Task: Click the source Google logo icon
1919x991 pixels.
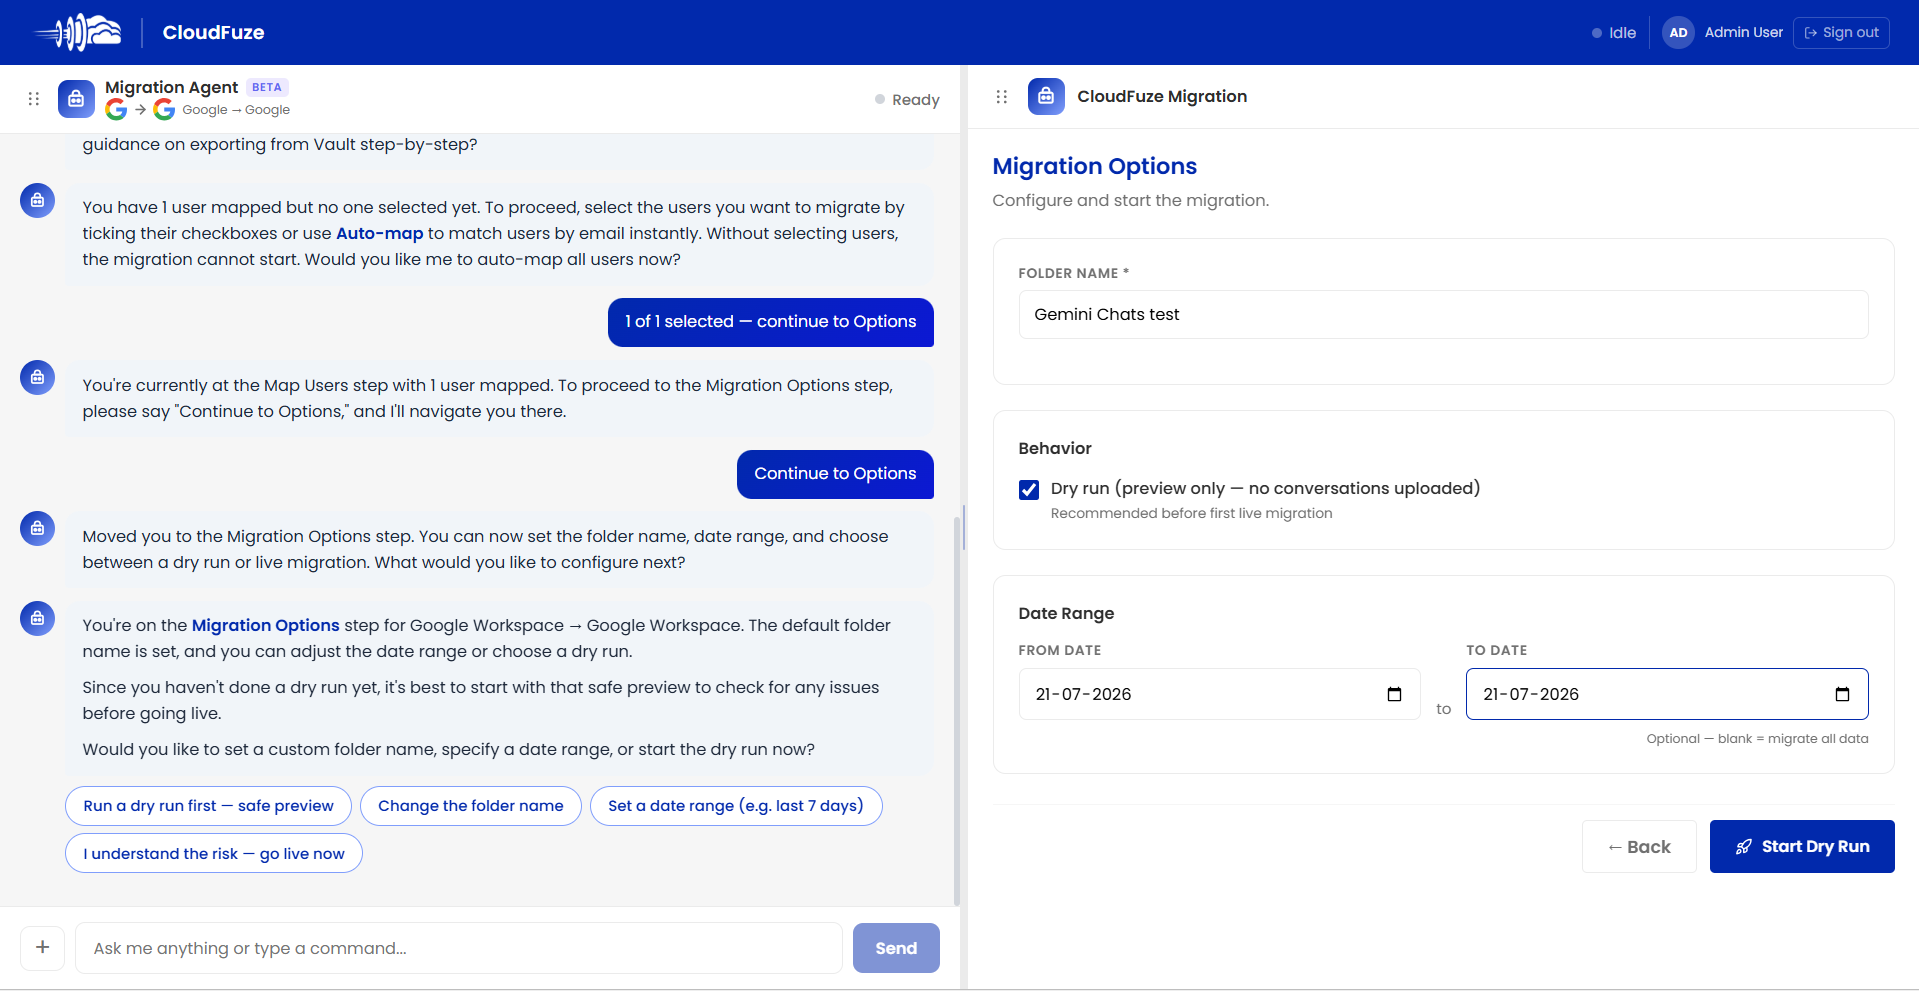Action: point(116,110)
